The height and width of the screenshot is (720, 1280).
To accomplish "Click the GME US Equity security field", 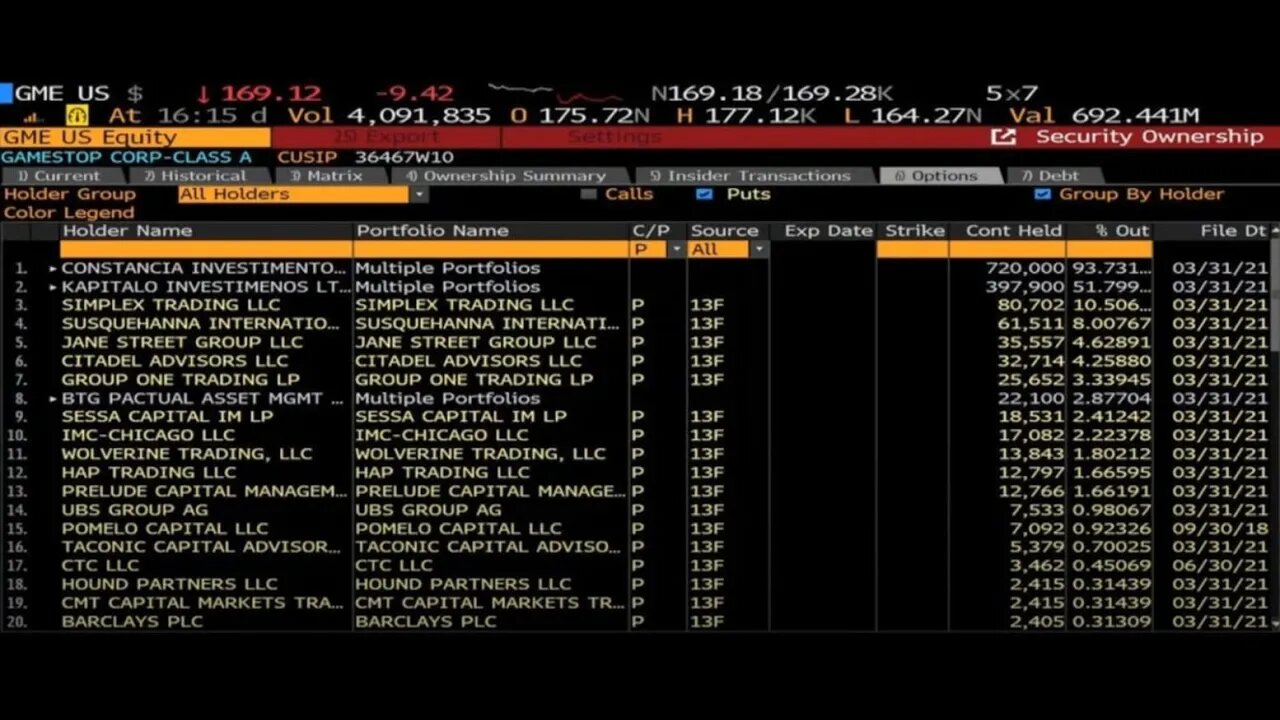I will (x=135, y=137).
